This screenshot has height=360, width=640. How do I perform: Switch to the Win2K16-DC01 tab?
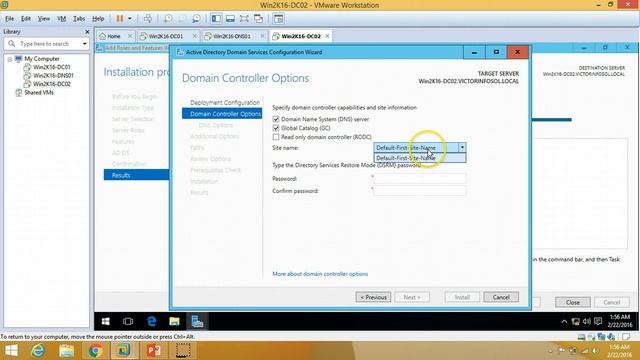click(166, 36)
